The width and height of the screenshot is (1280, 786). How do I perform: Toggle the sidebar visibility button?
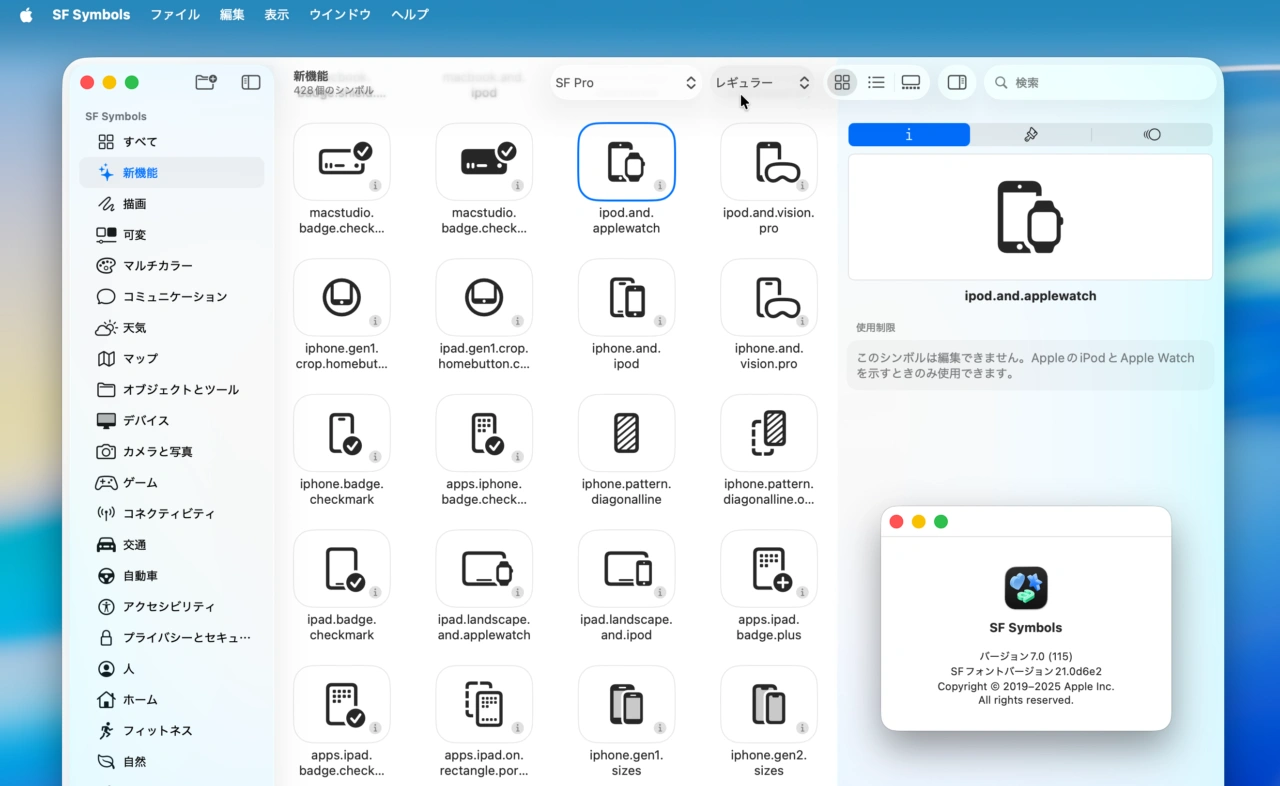[x=251, y=83]
